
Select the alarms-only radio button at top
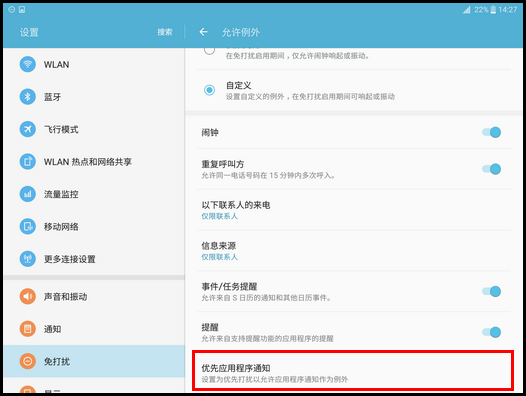(x=210, y=50)
